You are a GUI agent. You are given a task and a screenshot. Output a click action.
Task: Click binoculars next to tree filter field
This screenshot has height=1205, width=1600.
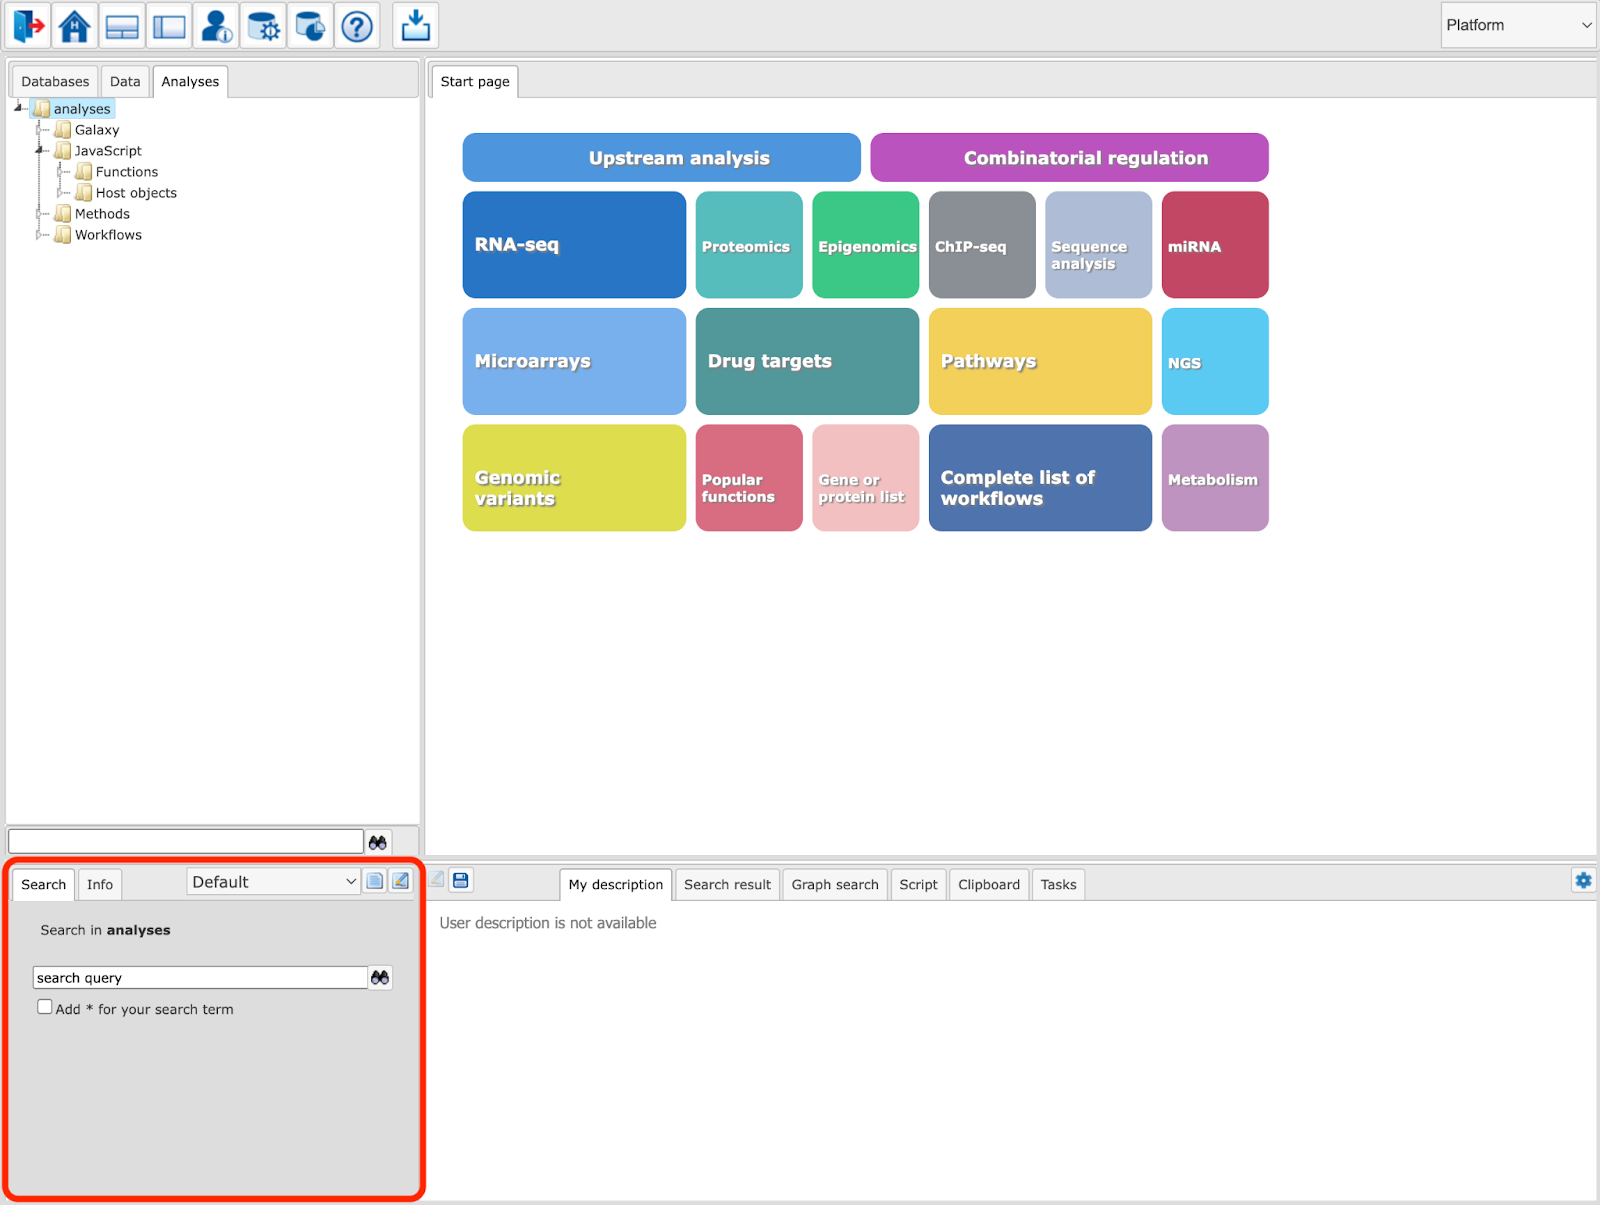click(x=378, y=842)
